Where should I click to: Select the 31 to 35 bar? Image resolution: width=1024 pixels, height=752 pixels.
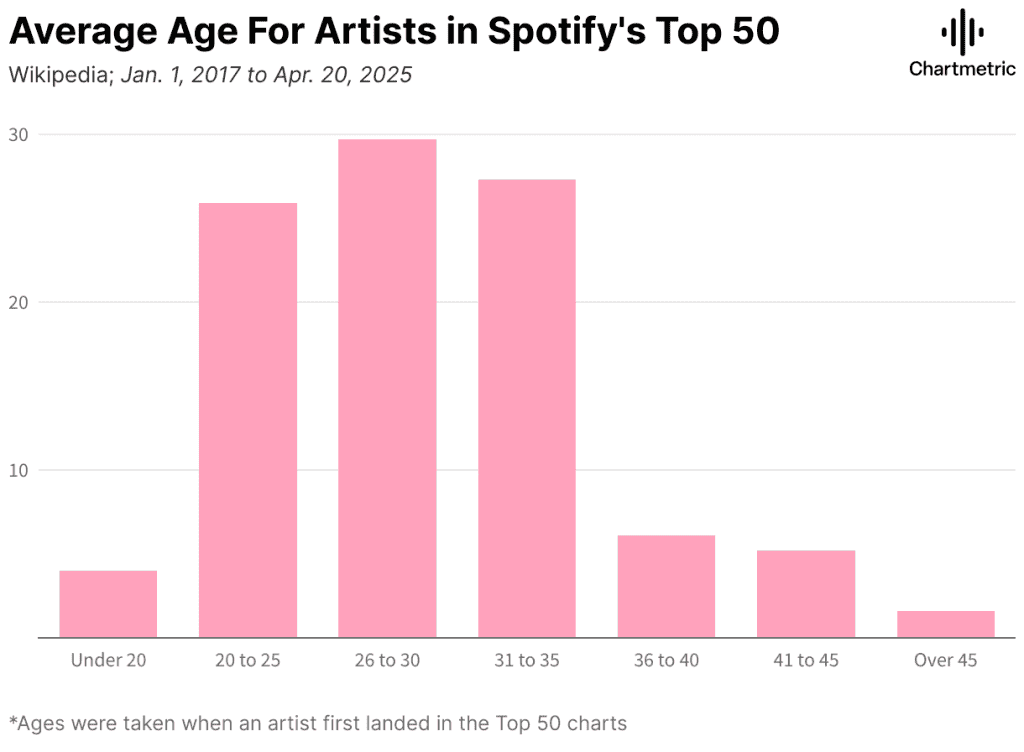527,408
